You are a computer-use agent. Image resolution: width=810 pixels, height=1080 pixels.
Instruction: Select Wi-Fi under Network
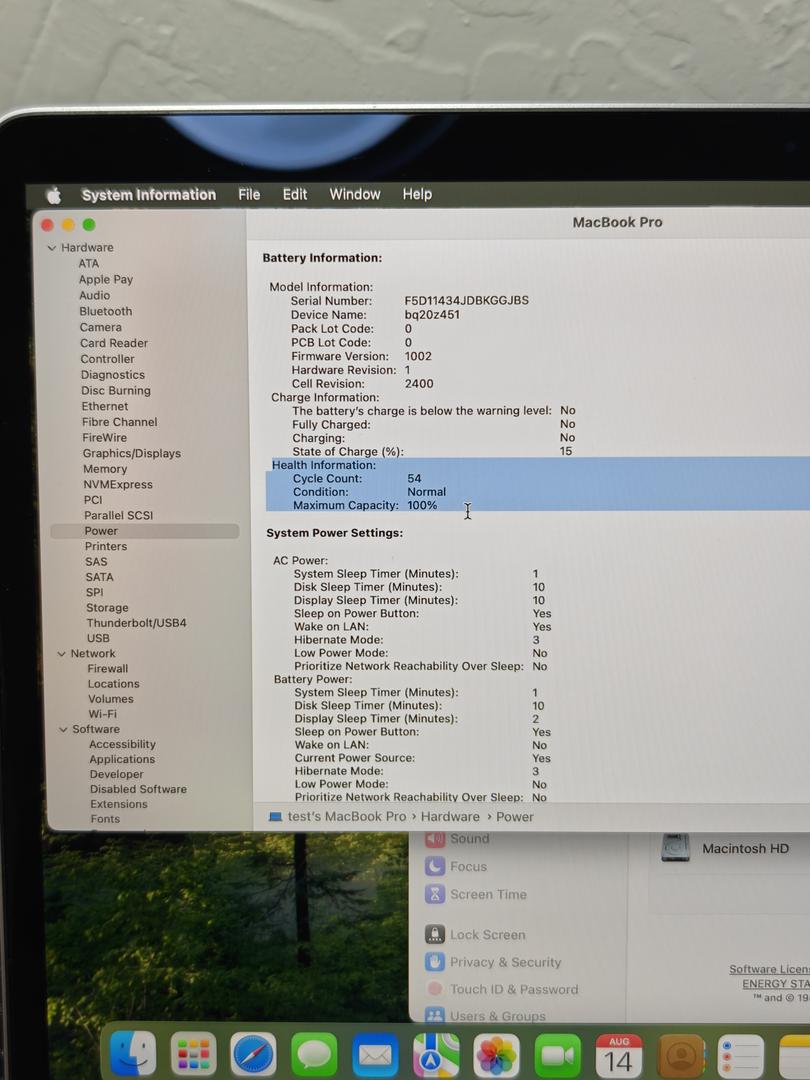coord(102,714)
